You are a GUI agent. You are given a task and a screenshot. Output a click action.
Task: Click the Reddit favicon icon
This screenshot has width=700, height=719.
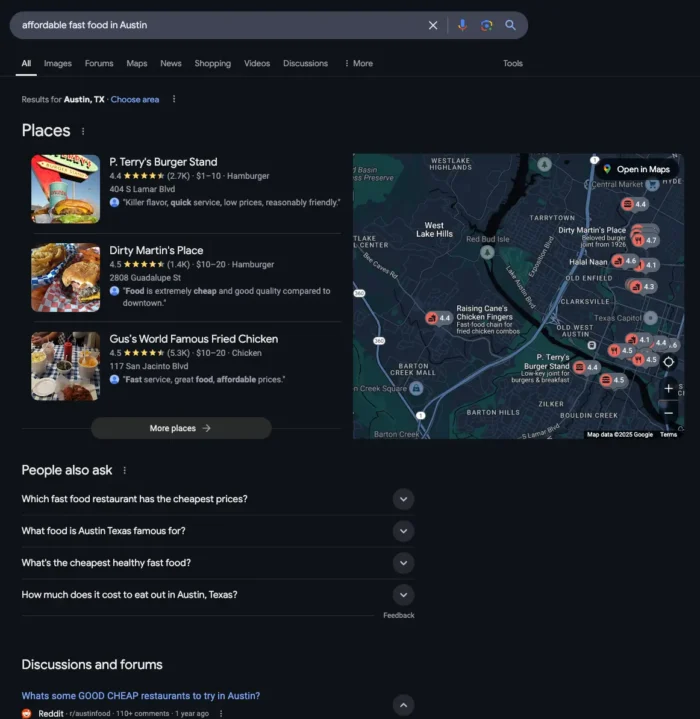[x=27, y=713]
